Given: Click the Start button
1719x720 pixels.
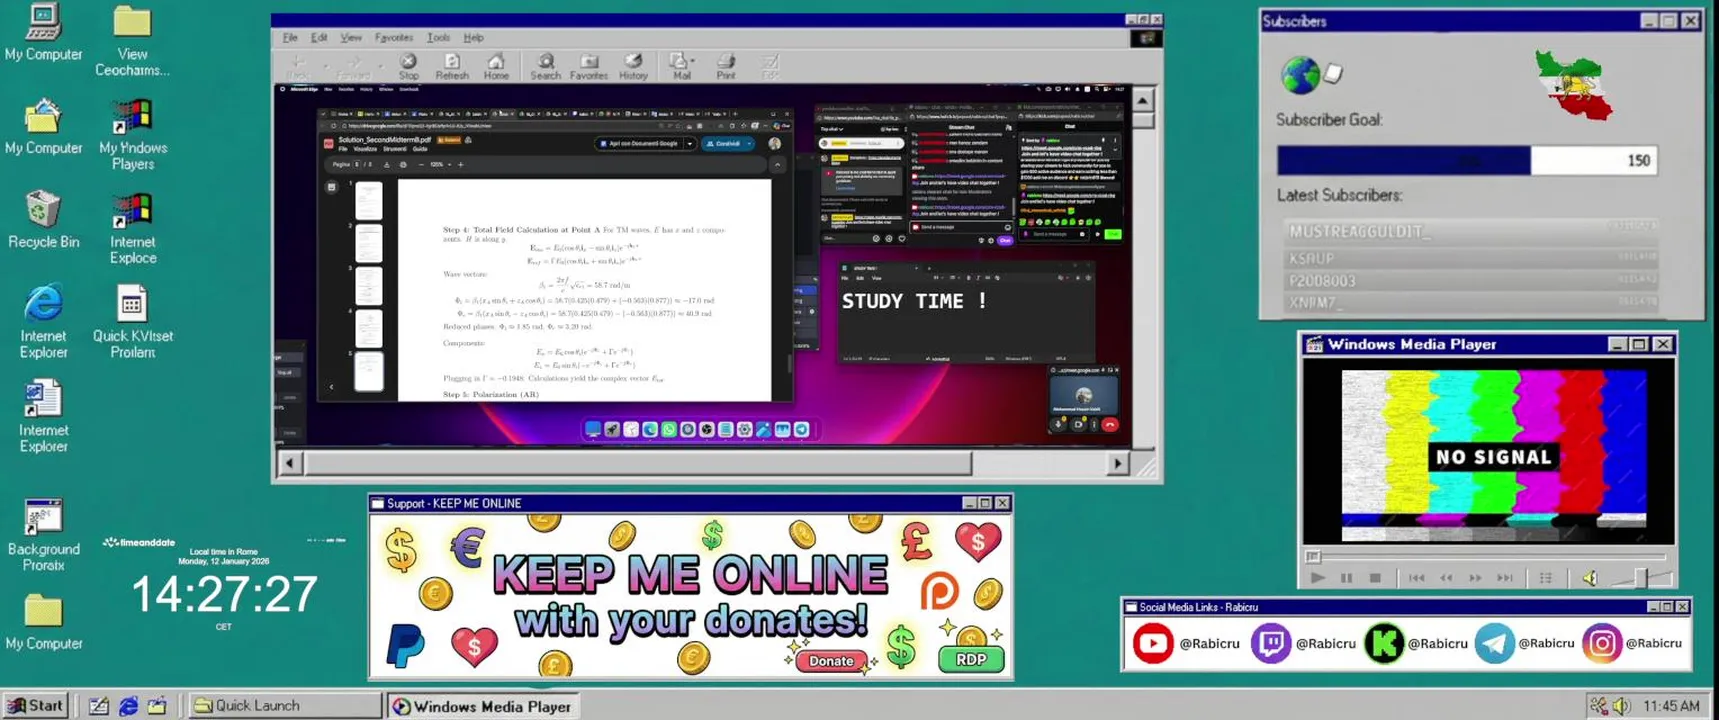Looking at the screenshot, I should 36,705.
